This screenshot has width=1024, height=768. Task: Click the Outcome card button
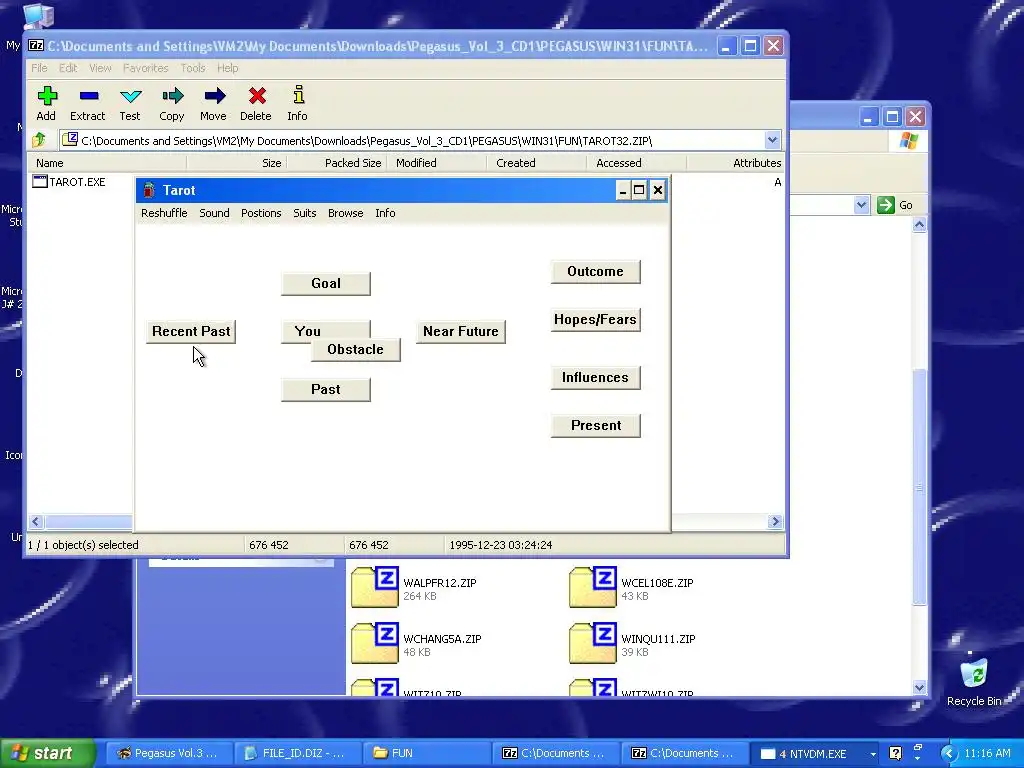(x=596, y=272)
